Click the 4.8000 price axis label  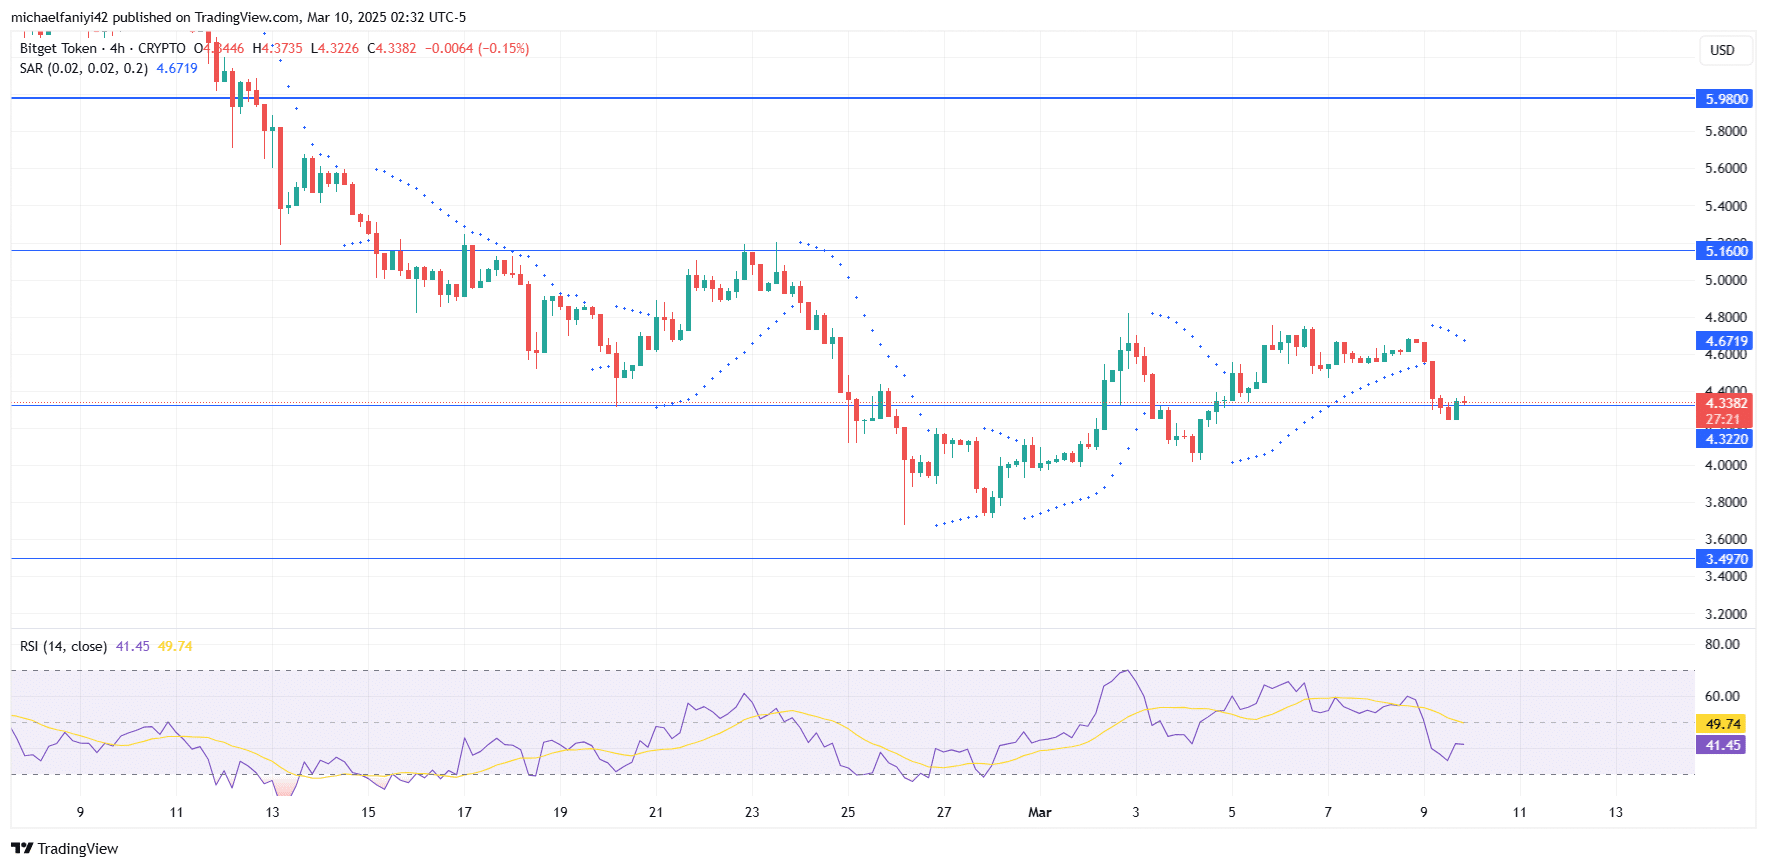coord(1726,317)
